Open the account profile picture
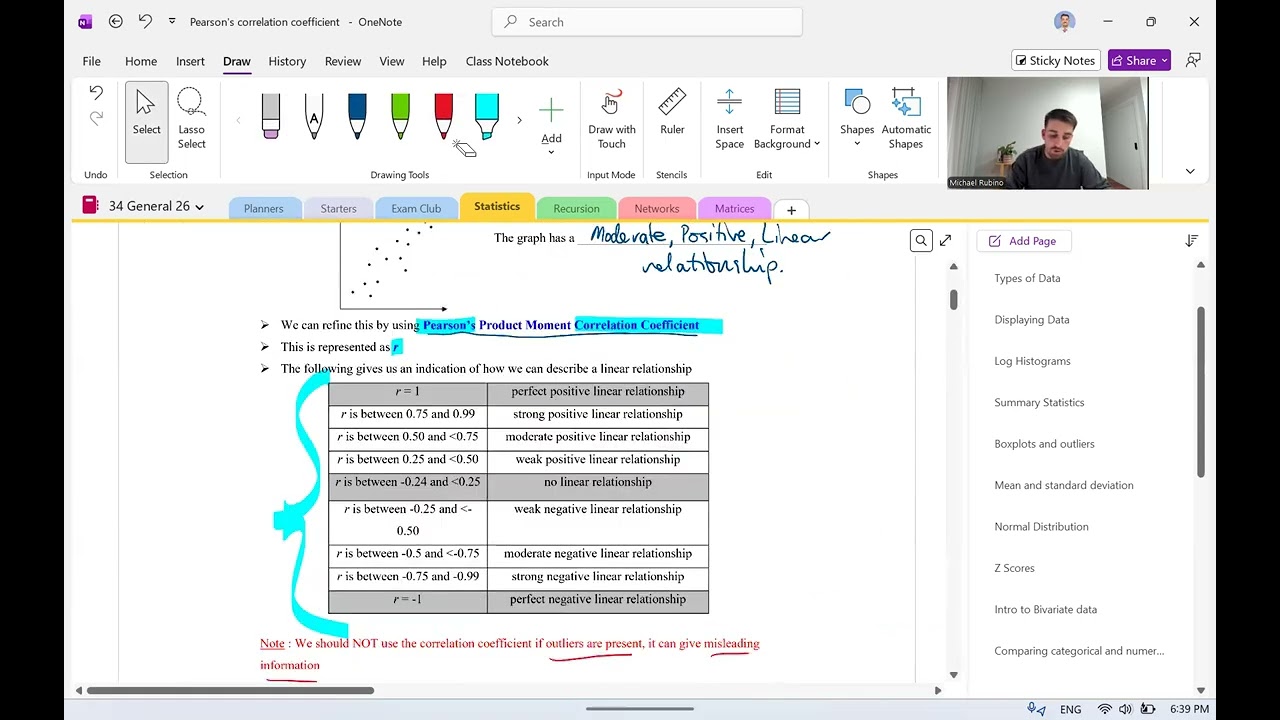This screenshot has width=1280, height=720. pos(1064,21)
